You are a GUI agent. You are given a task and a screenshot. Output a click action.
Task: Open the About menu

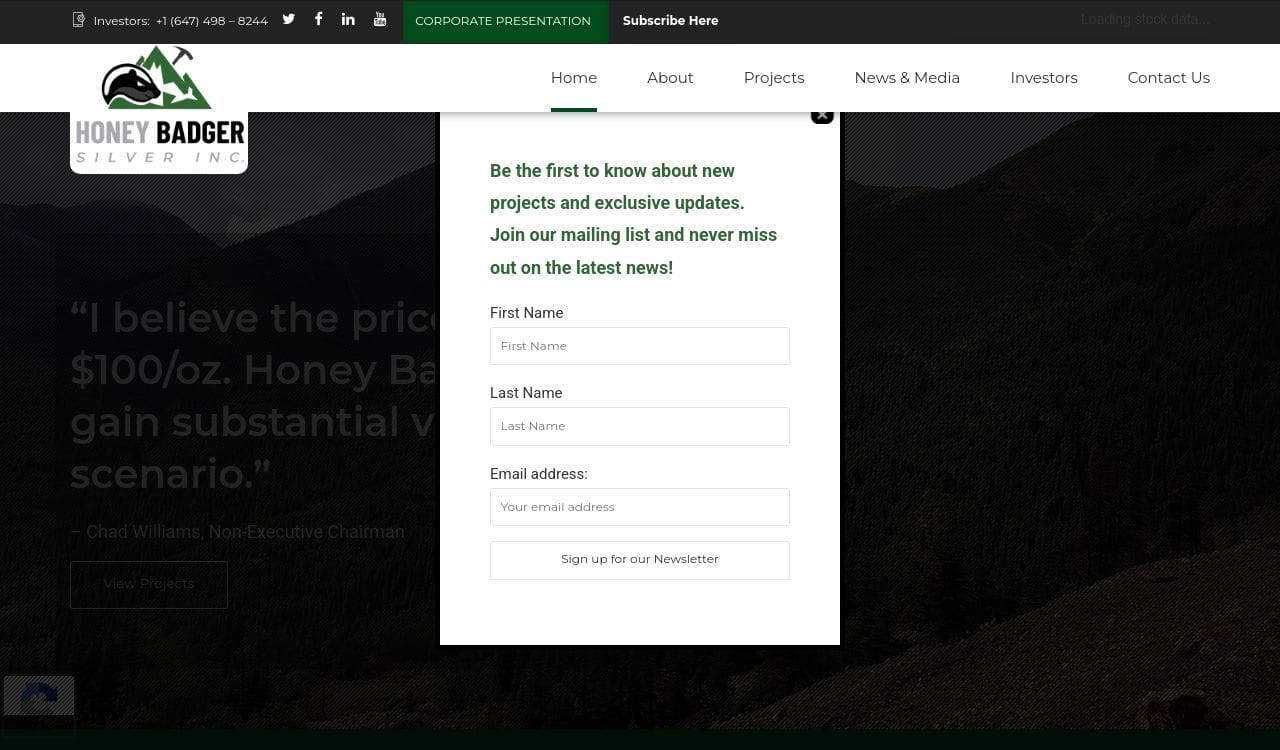click(670, 78)
